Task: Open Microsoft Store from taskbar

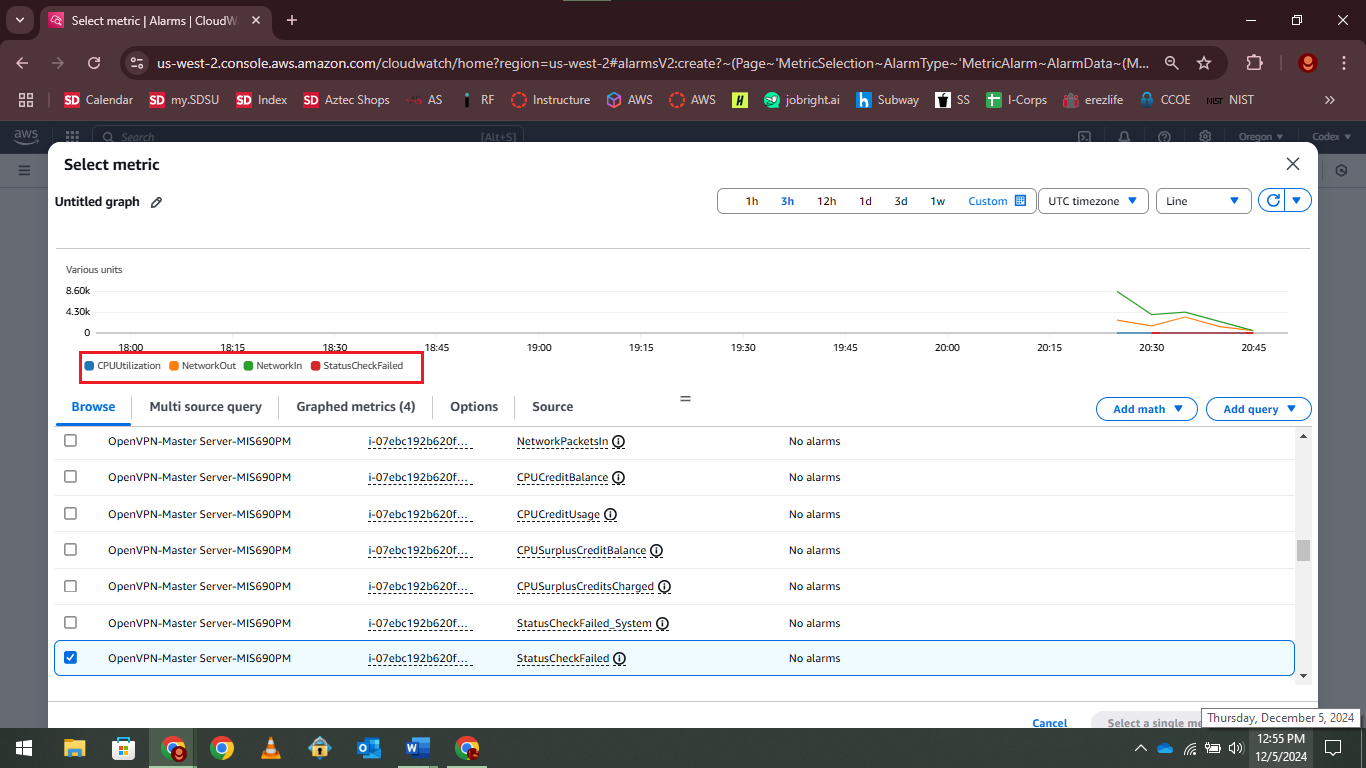Action: (x=123, y=748)
